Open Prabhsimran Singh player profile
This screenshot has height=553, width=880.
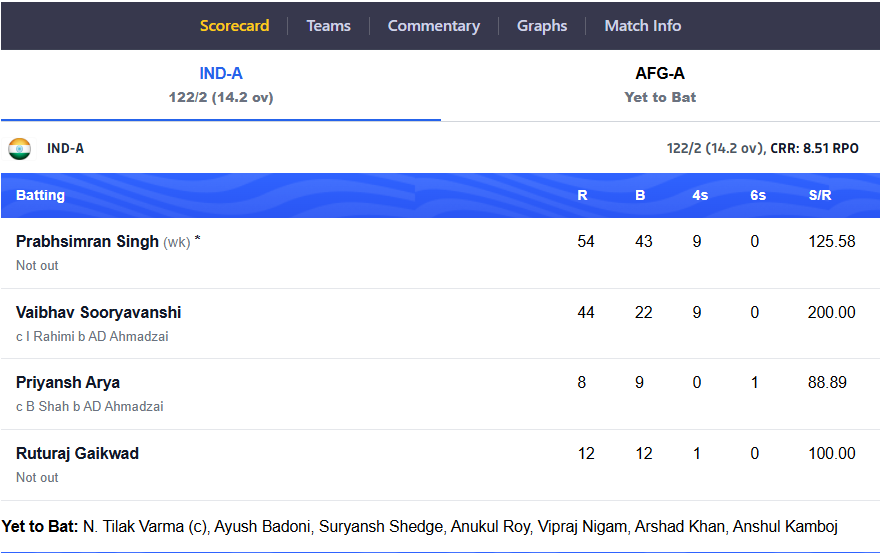tap(87, 241)
